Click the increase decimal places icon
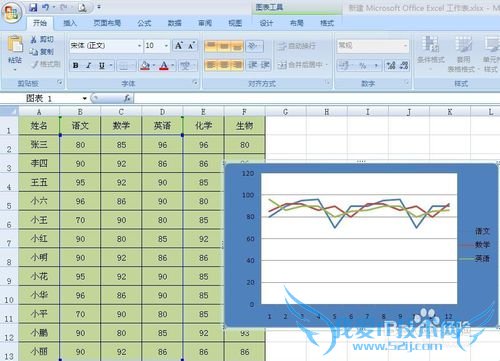This screenshot has height=361, width=500. (391, 65)
